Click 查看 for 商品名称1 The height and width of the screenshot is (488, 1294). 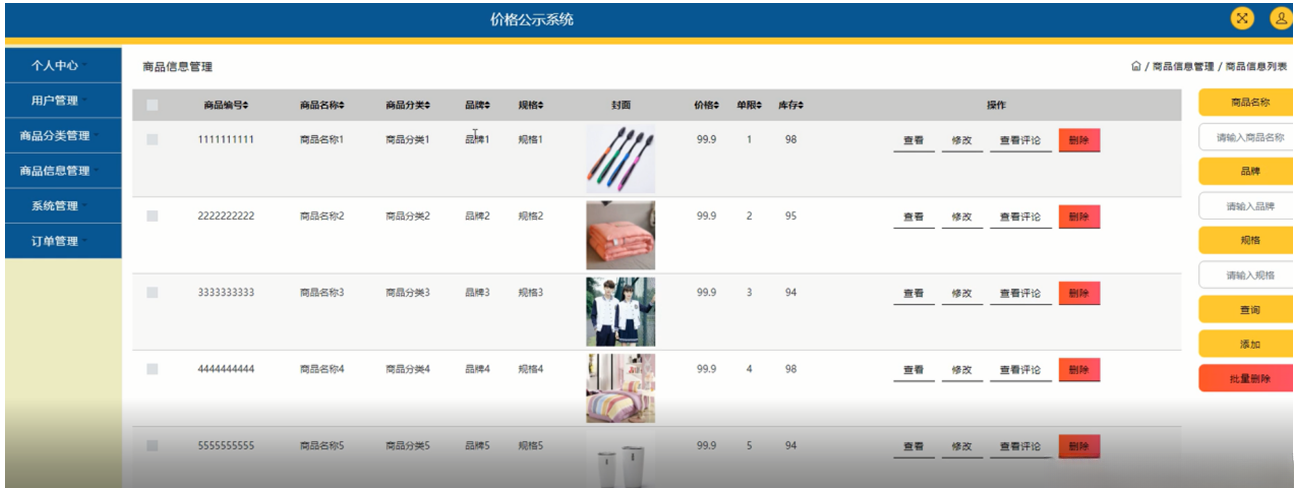(x=913, y=140)
